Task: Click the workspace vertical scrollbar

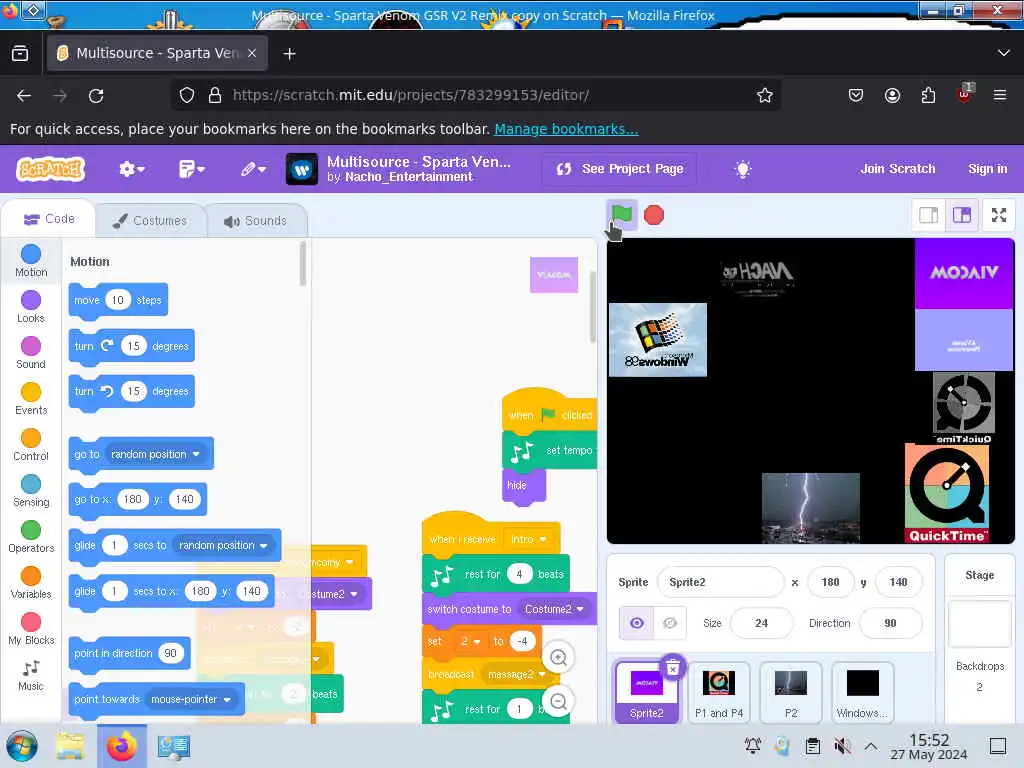Action: click(x=593, y=307)
